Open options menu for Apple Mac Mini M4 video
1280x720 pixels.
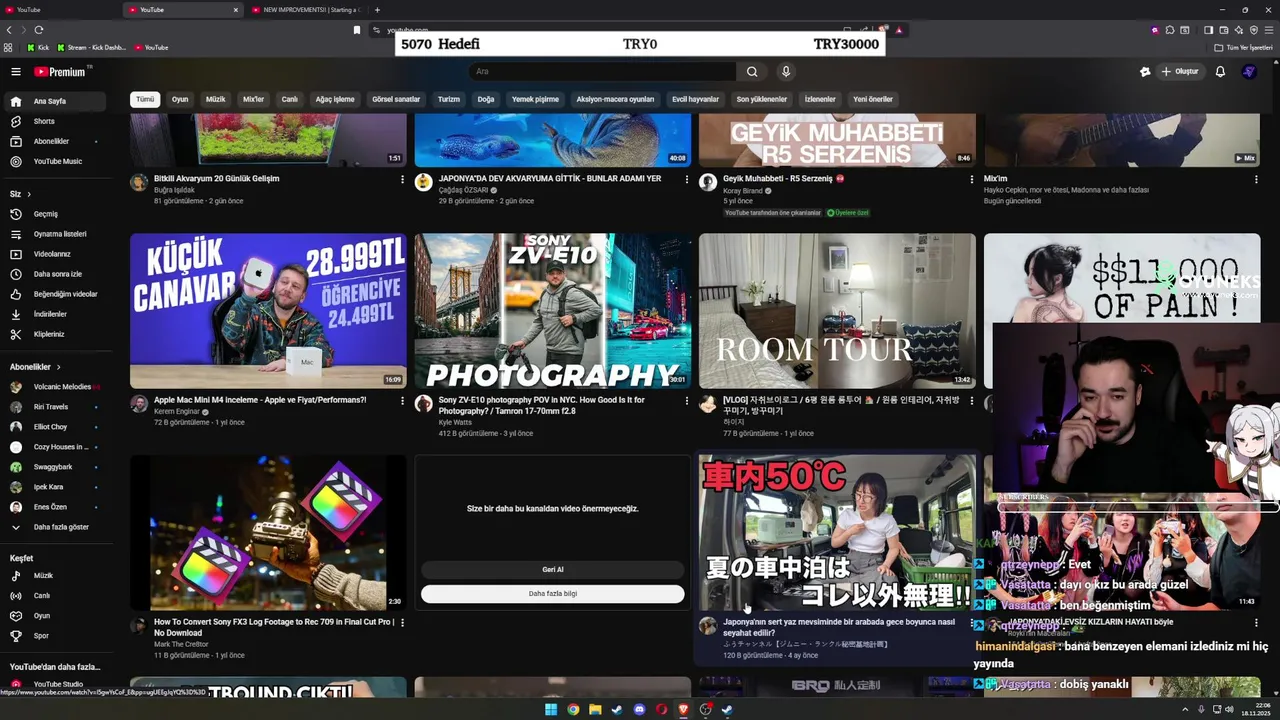402,400
